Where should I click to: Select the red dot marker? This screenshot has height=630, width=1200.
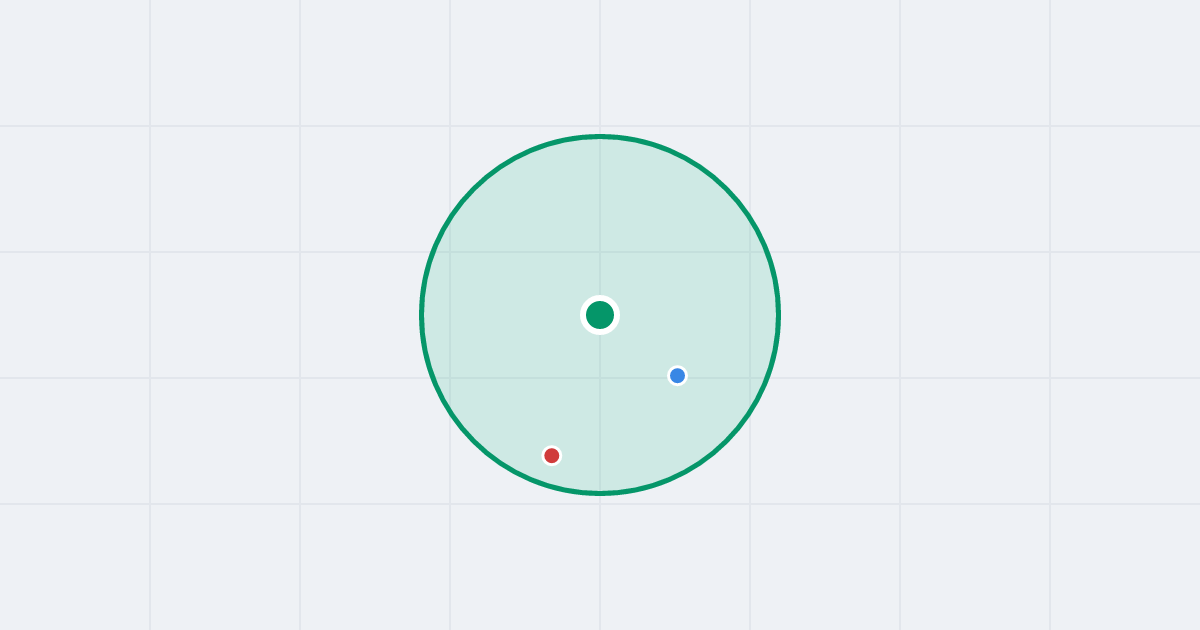551,456
